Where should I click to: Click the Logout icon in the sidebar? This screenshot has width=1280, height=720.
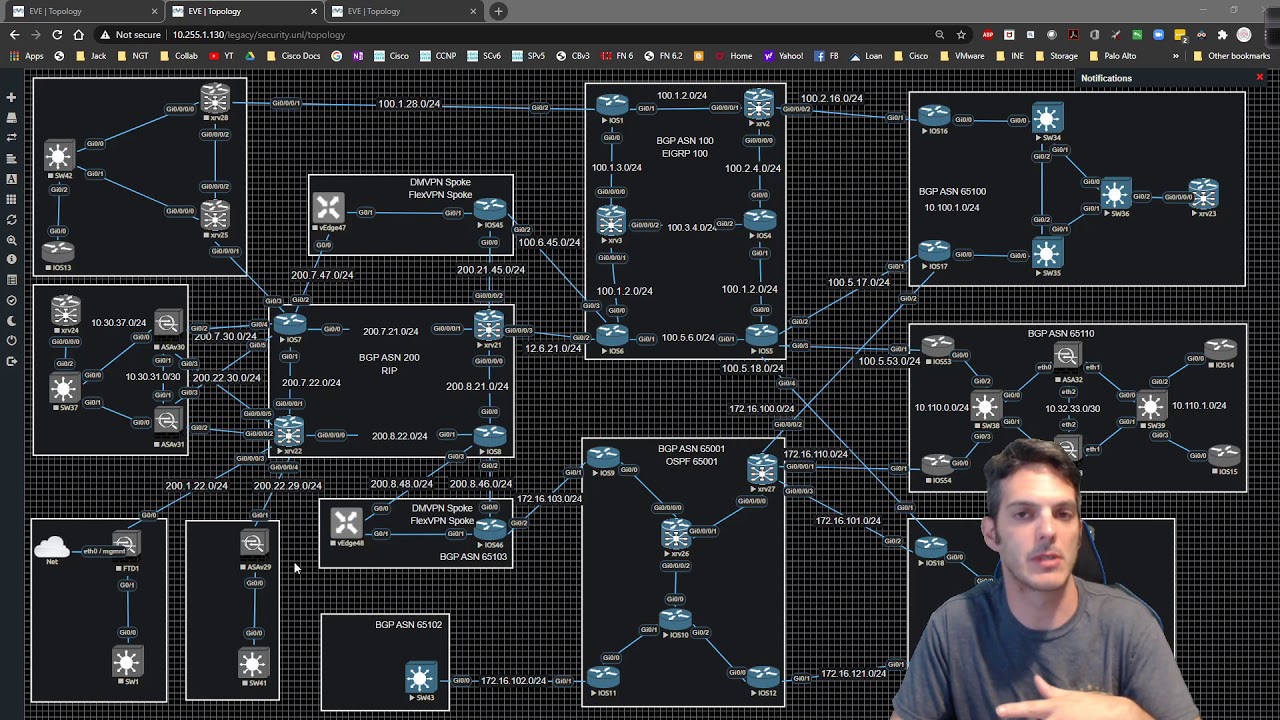point(11,361)
